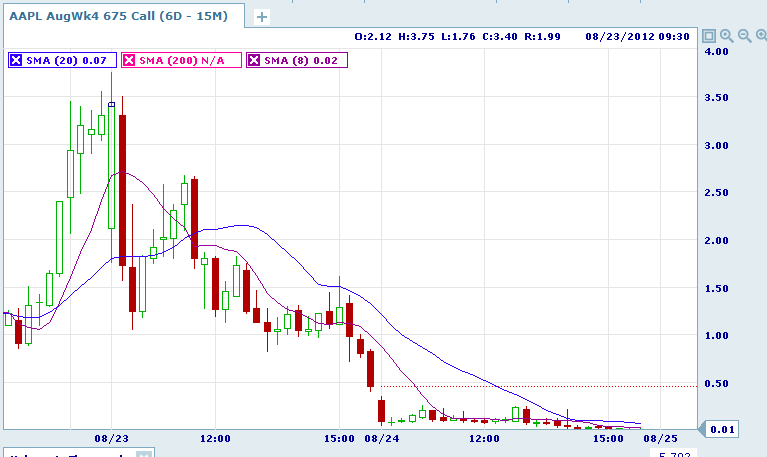Screen dimensions: 767x457
Task: Click the first magnifier zoom icon
Action: point(726,36)
